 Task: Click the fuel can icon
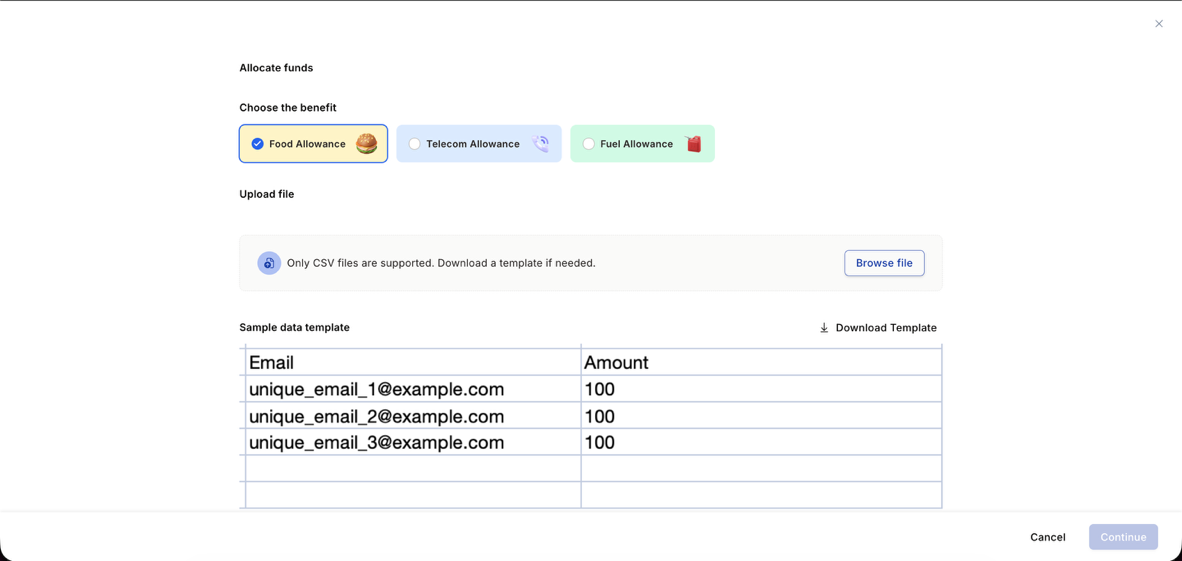point(694,144)
